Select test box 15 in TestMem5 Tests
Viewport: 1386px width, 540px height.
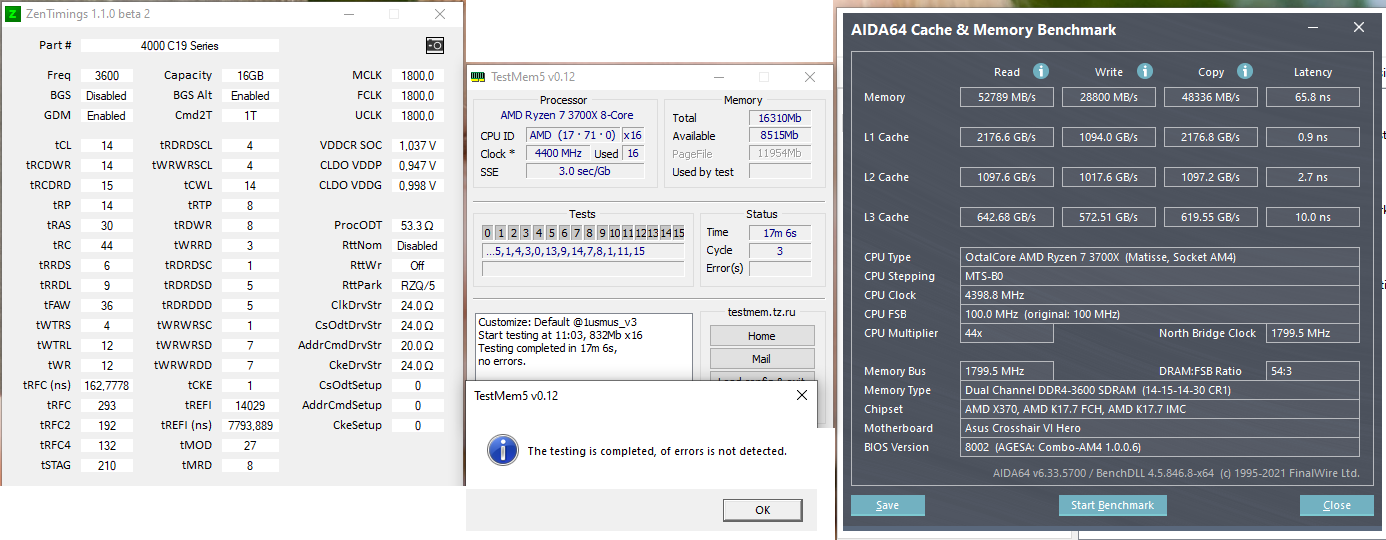[678, 233]
